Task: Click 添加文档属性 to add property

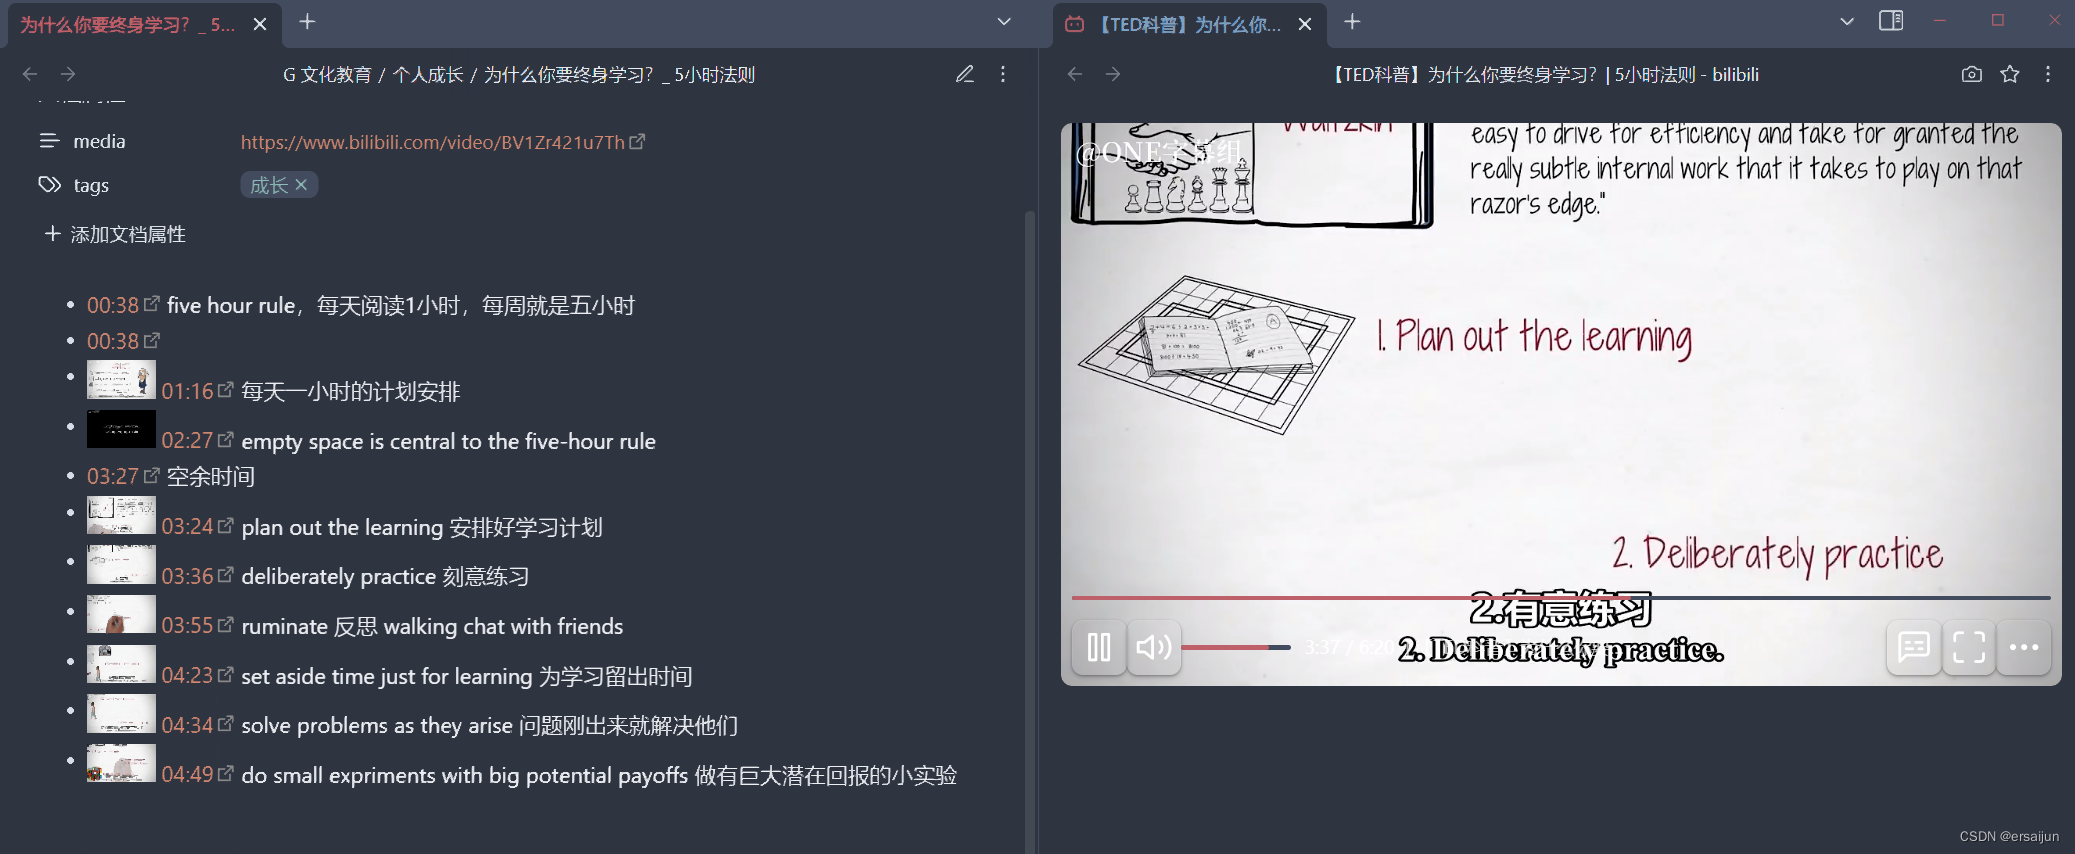Action: pyautogui.click(x=115, y=234)
